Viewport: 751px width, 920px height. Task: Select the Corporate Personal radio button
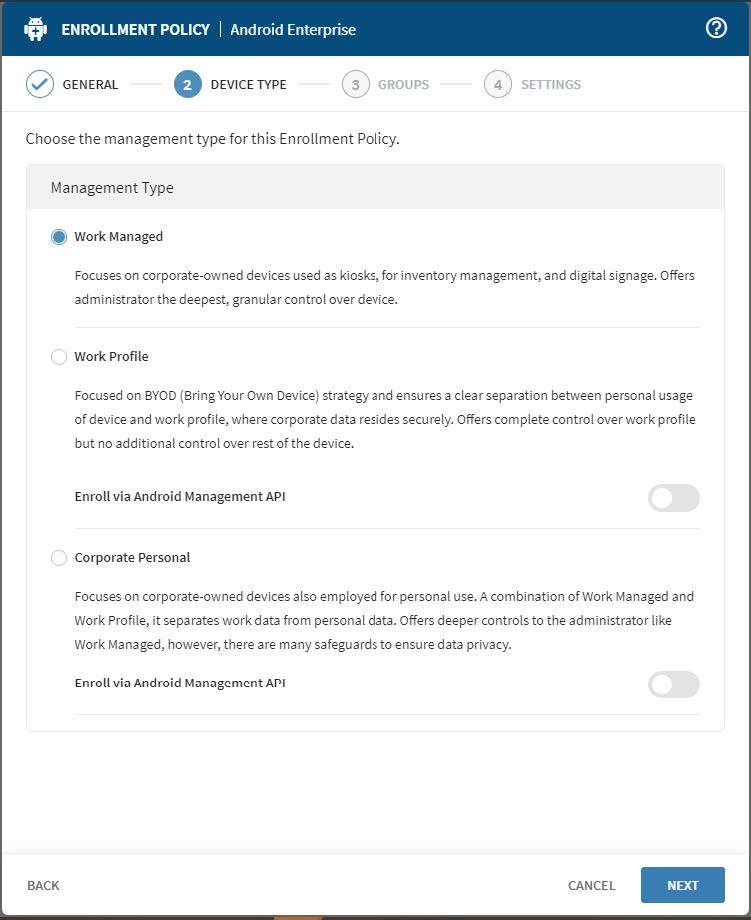point(59,558)
